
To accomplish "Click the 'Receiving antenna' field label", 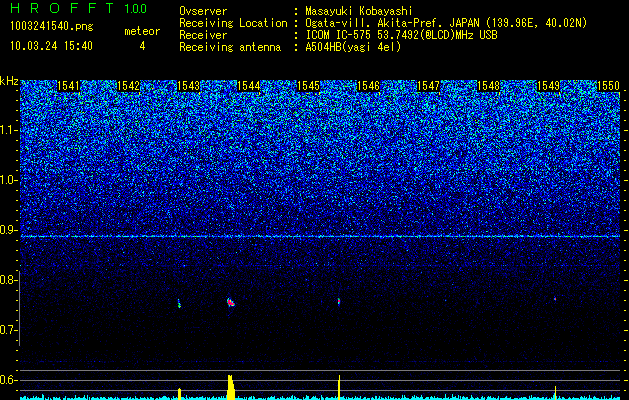I will coord(230,47).
